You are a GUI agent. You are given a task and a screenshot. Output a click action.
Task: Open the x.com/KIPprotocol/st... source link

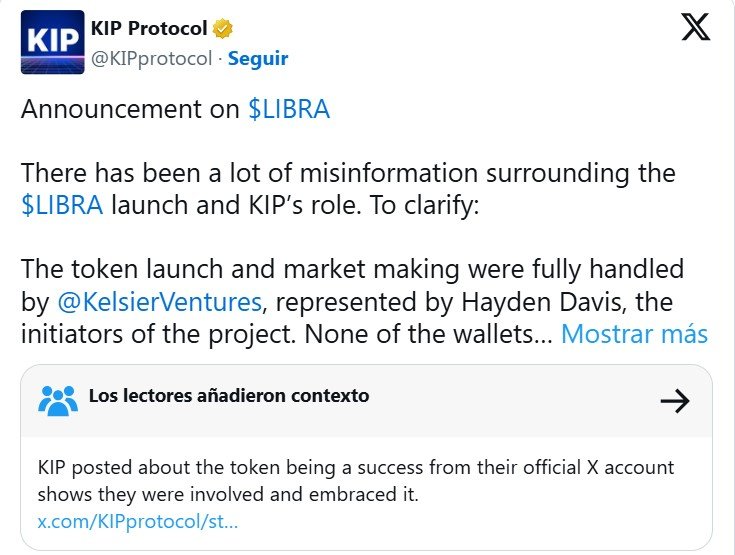click(x=138, y=521)
